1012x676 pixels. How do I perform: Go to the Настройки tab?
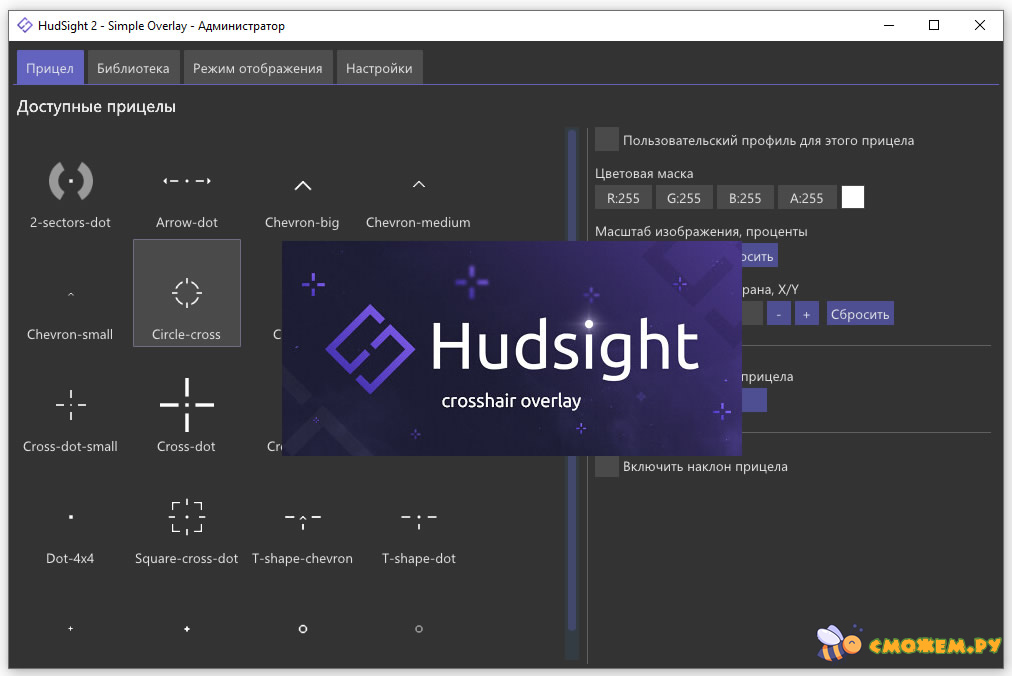(x=379, y=68)
